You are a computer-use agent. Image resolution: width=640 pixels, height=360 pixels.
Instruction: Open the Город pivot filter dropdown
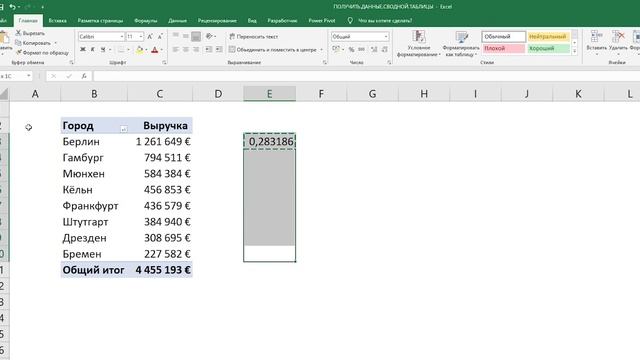click(123, 129)
